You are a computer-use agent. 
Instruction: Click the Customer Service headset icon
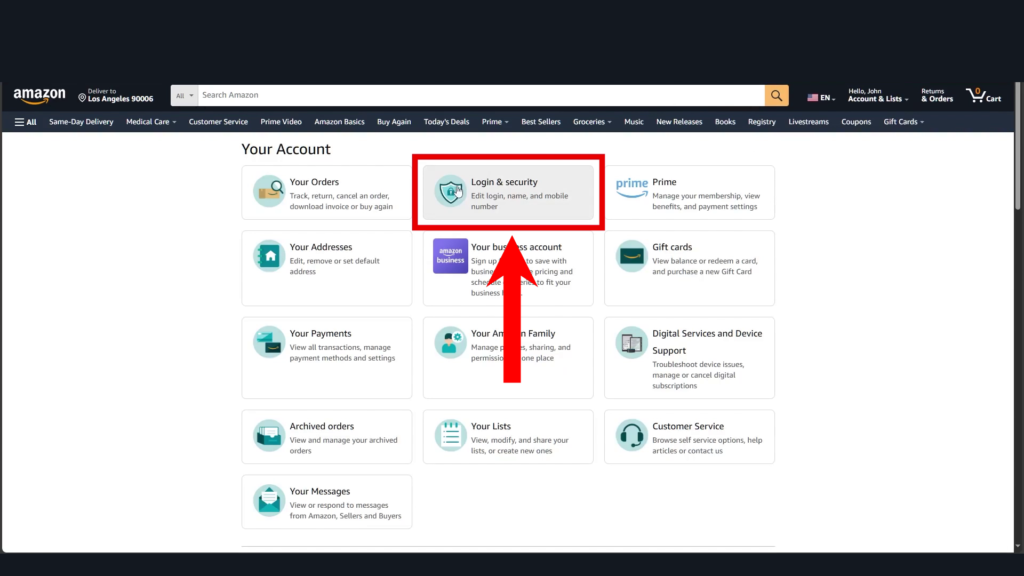click(631, 435)
